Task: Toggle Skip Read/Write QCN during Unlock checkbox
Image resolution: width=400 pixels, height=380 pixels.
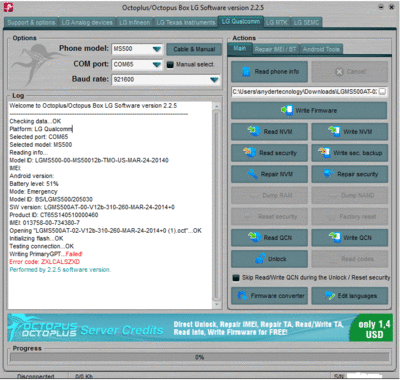Action: click(x=236, y=277)
